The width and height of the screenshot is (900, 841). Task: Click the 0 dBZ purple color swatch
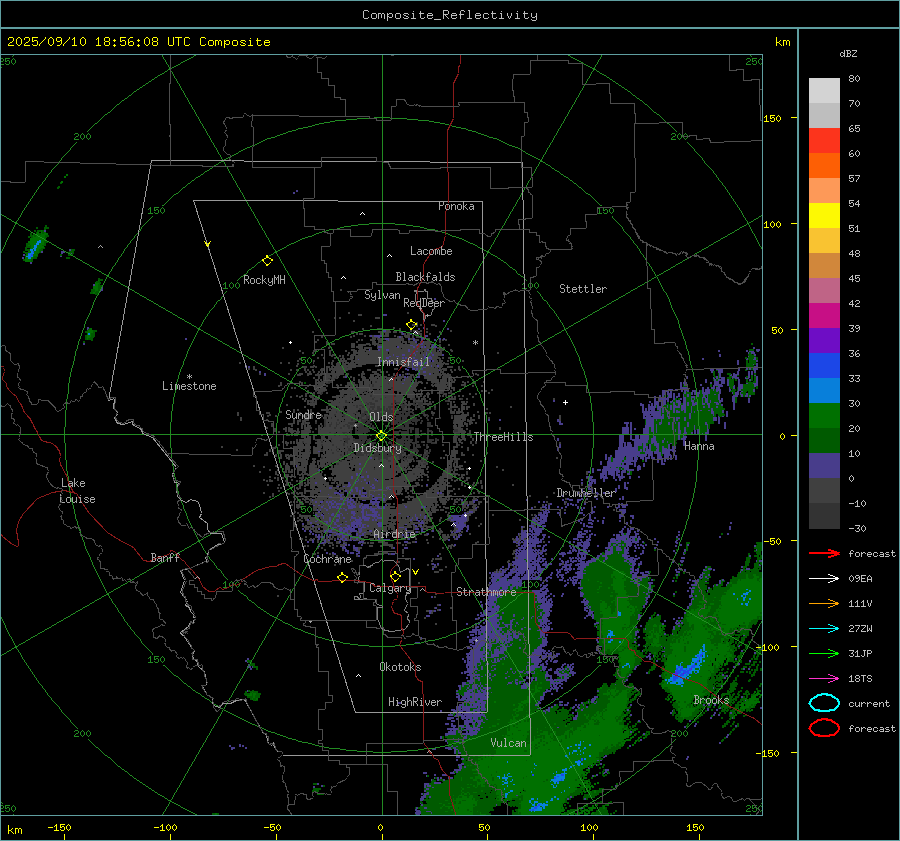click(824, 466)
